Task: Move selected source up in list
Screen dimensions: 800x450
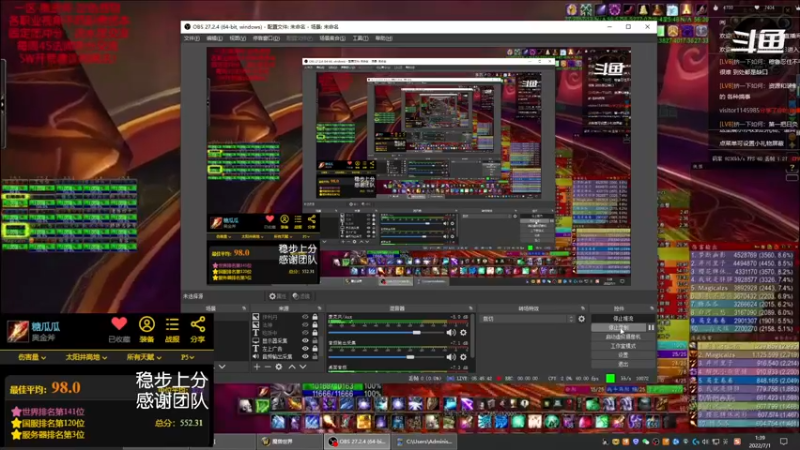Action: click(x=292, y=366)
